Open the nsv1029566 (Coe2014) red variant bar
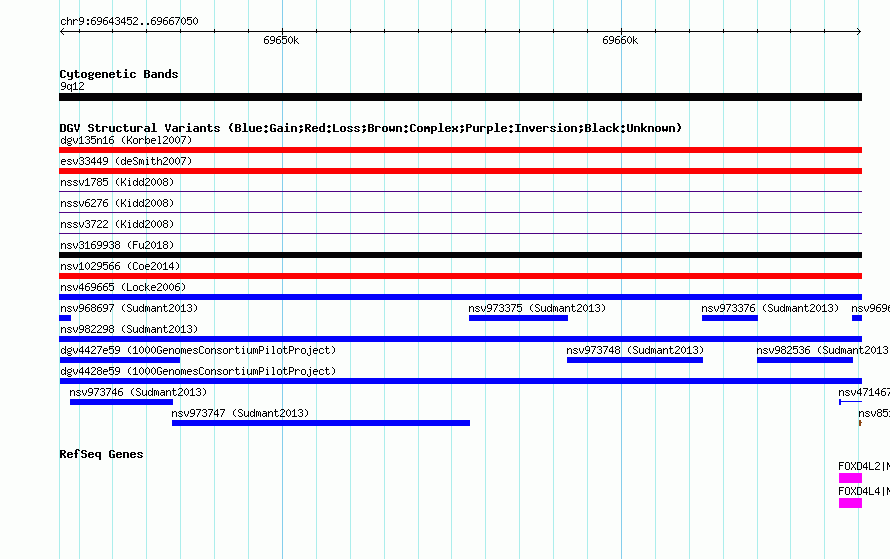The width and height of the screenshot is (890, 559). point(460,276)
